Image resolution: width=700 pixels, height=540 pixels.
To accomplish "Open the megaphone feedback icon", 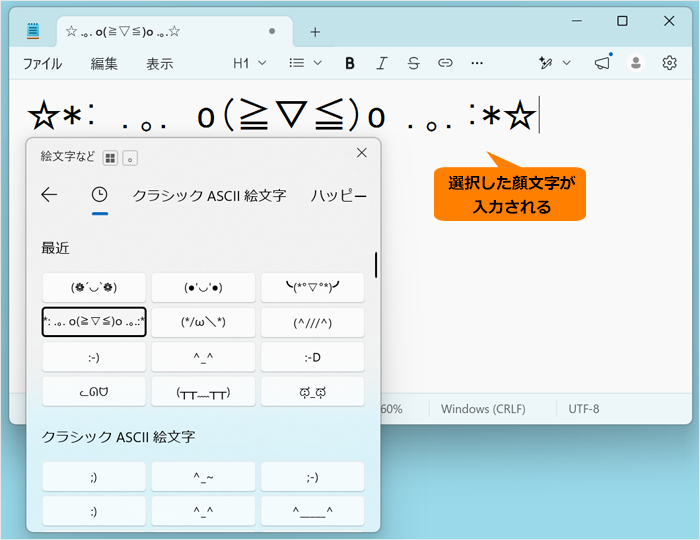I will point(602,63).
